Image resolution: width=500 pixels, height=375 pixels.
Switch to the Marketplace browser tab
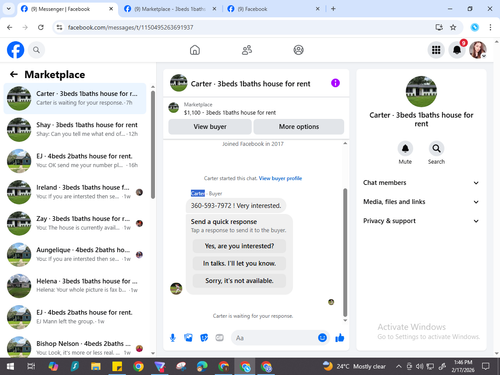(x=170, y=9)
